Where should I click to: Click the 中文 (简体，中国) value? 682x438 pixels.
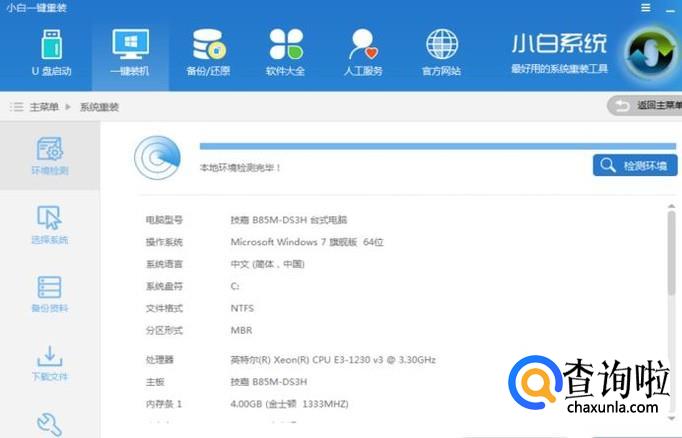[x=267, y=264]
